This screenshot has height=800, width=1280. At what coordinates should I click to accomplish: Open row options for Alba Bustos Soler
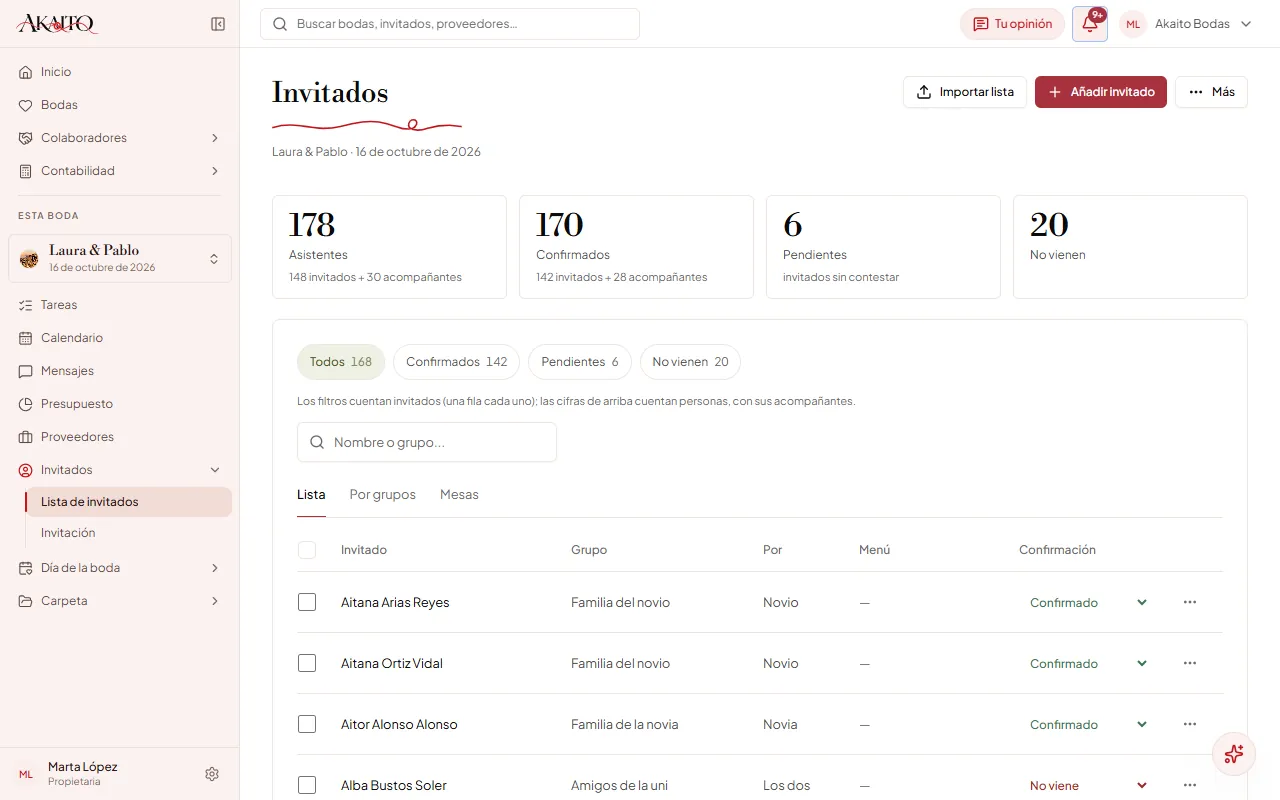point(1190,785)
